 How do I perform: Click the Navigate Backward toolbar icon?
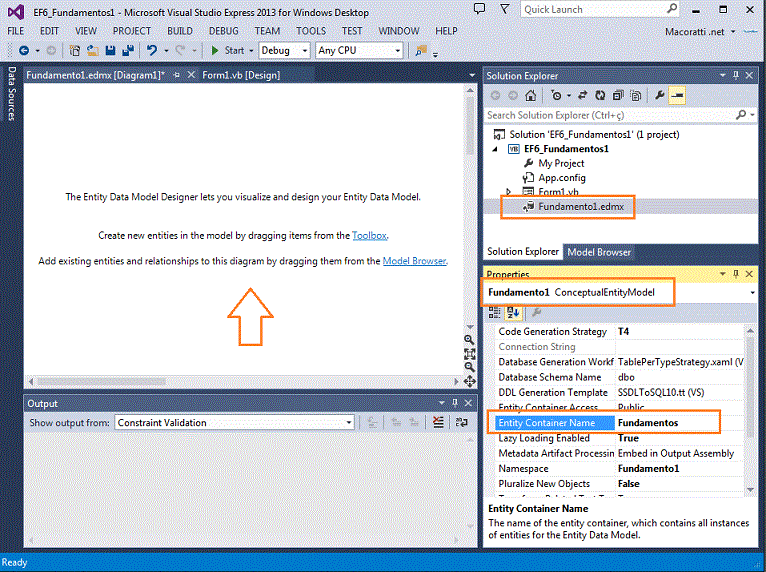point(23,50)
